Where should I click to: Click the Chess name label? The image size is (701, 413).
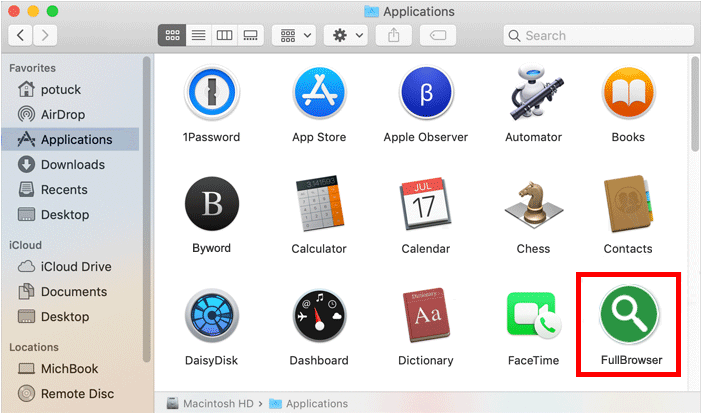[x=533, y=249]
